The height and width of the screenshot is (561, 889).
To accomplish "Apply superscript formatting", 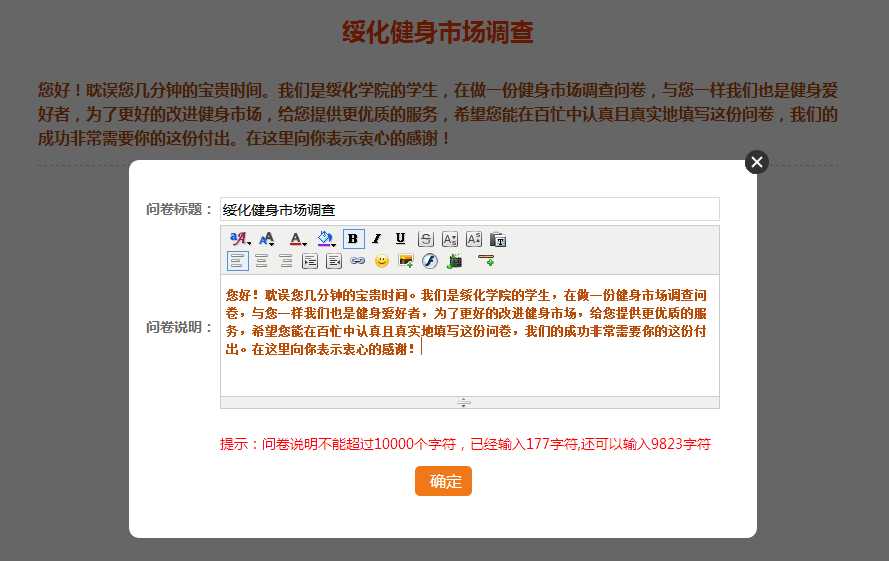I will [x=473, y=239].
